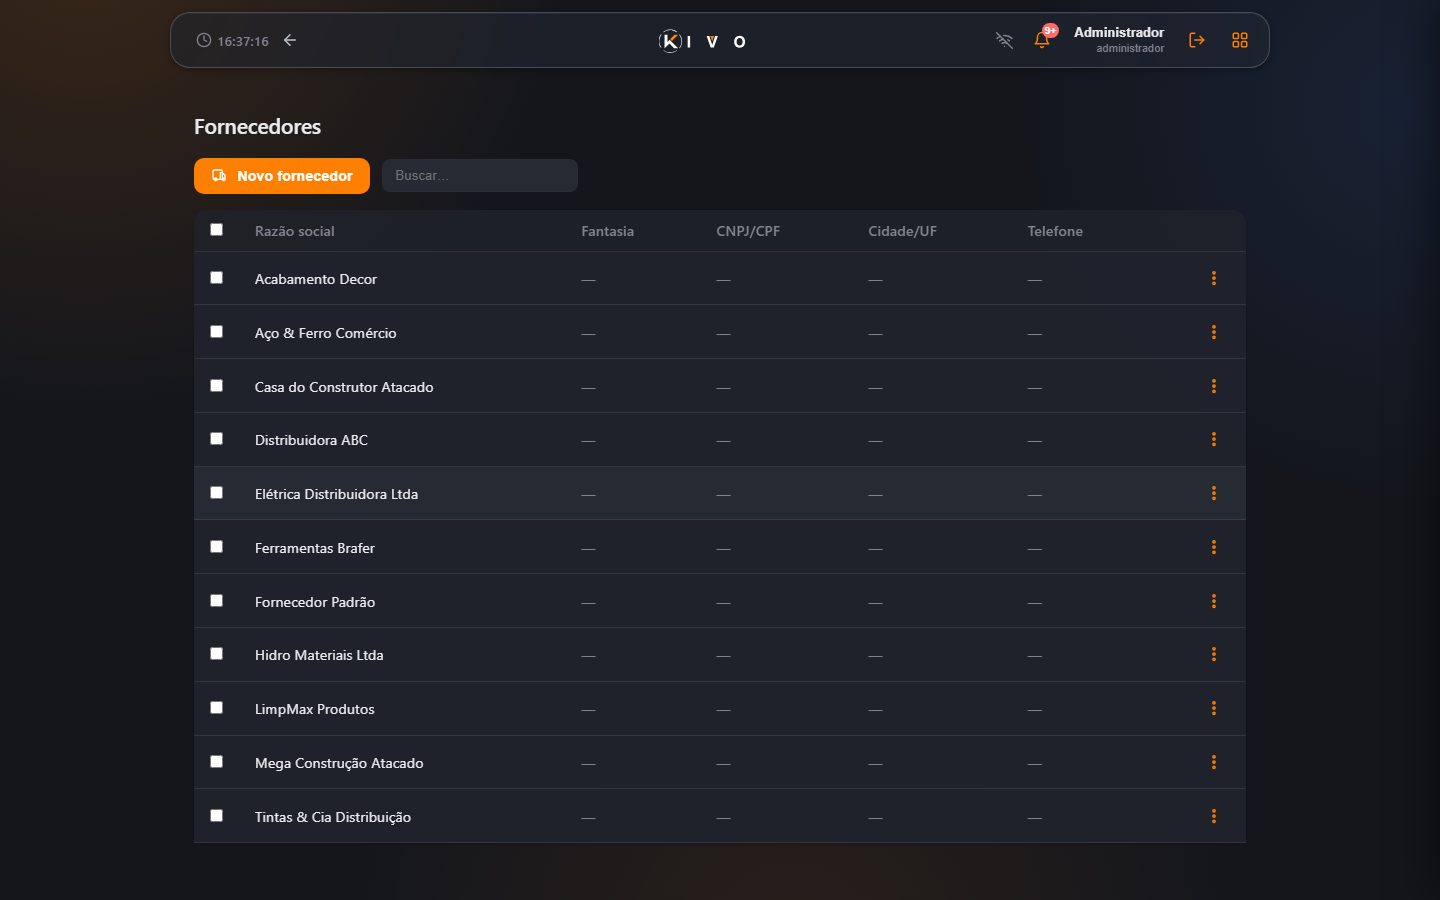Click the KIVO logo

702,41
